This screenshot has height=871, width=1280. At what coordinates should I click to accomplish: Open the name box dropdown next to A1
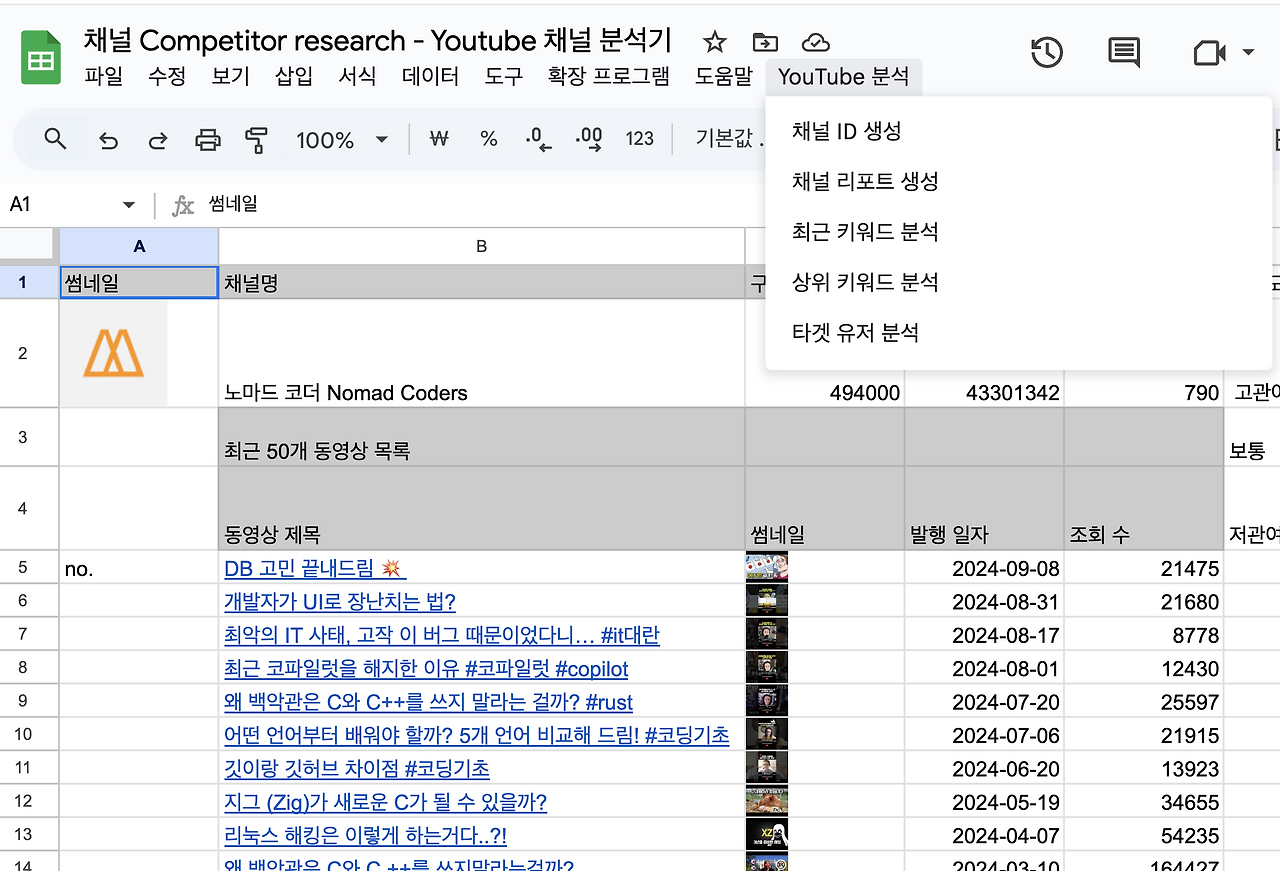click(x=128, y=204)
